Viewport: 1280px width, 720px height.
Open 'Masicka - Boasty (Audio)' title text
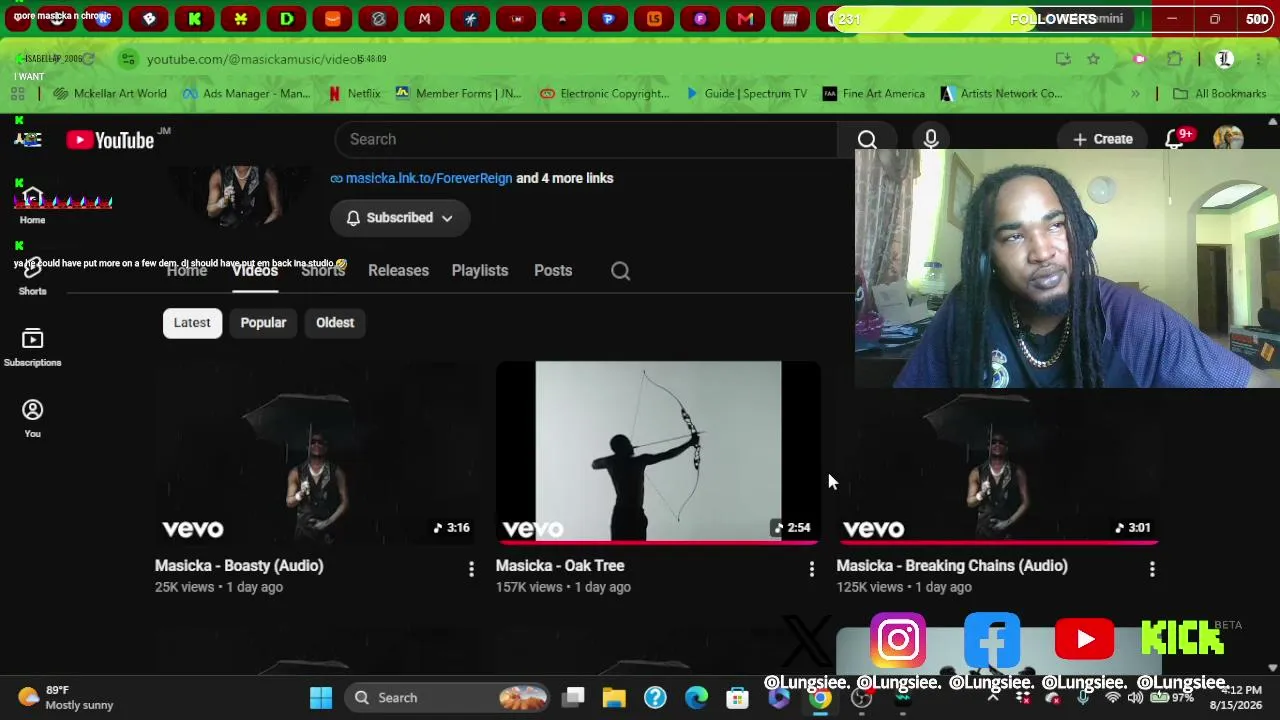coord(239,566)
